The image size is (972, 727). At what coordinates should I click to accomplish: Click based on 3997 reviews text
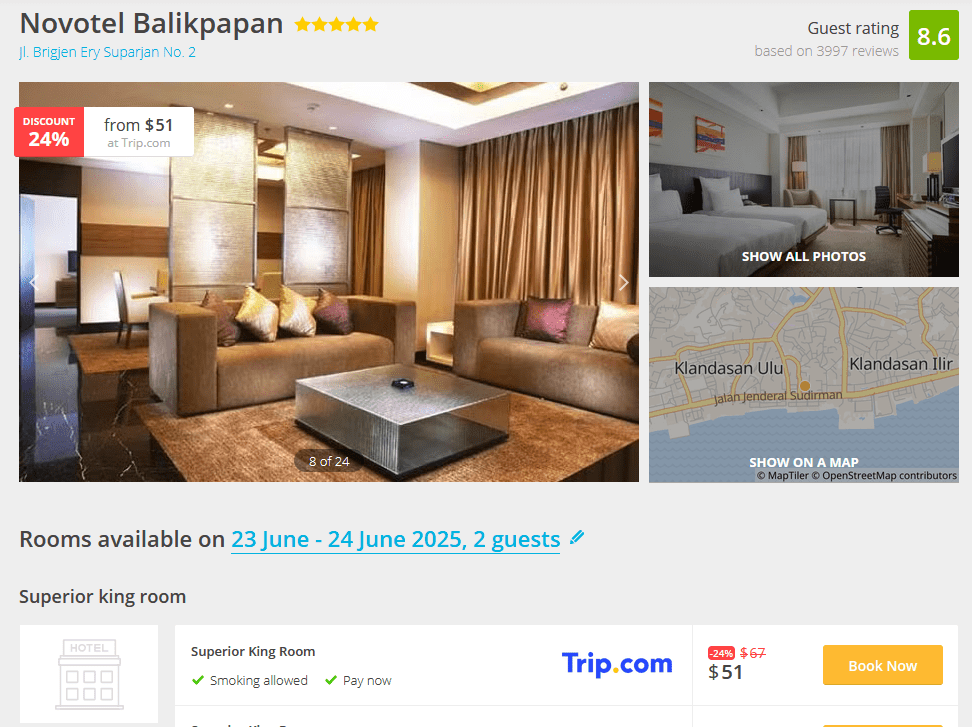[x=826, y=51]
